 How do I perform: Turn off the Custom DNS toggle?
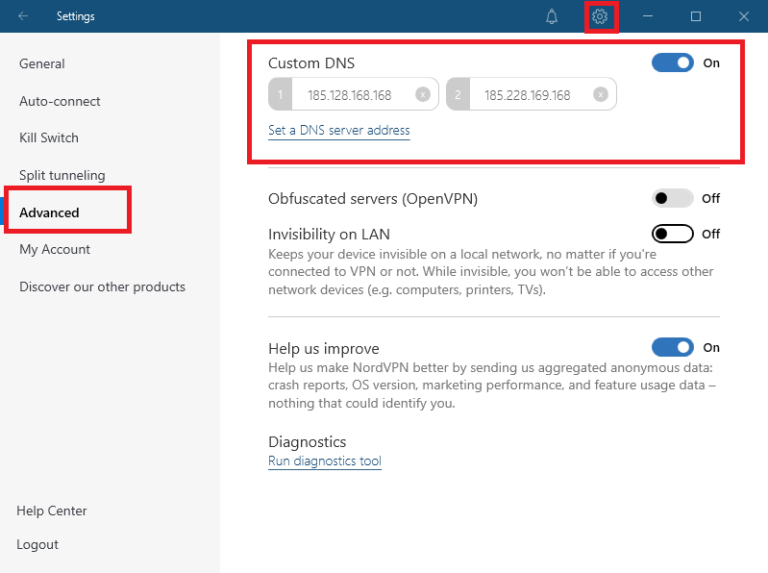[672, 63]
